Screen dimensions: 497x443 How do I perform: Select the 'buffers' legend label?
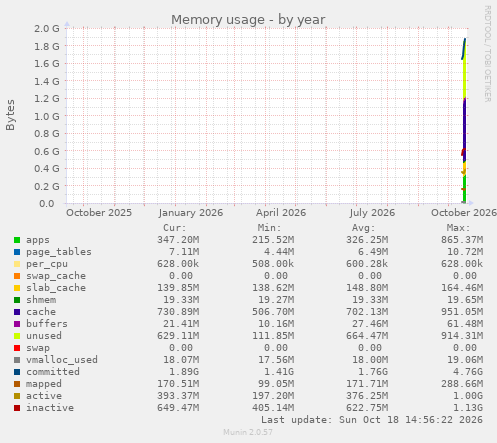pyautogui.click(x=47, y=324)
